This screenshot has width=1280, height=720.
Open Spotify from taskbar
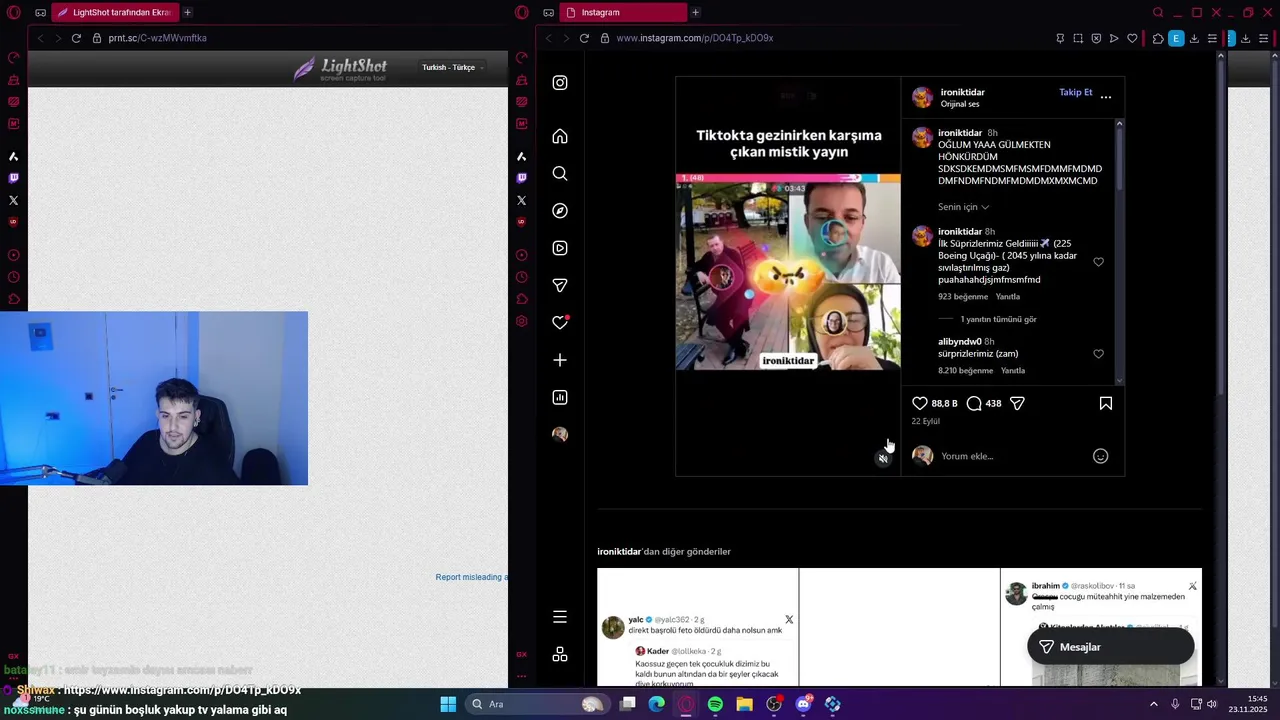pyautogui.click(x=715, y=704)
